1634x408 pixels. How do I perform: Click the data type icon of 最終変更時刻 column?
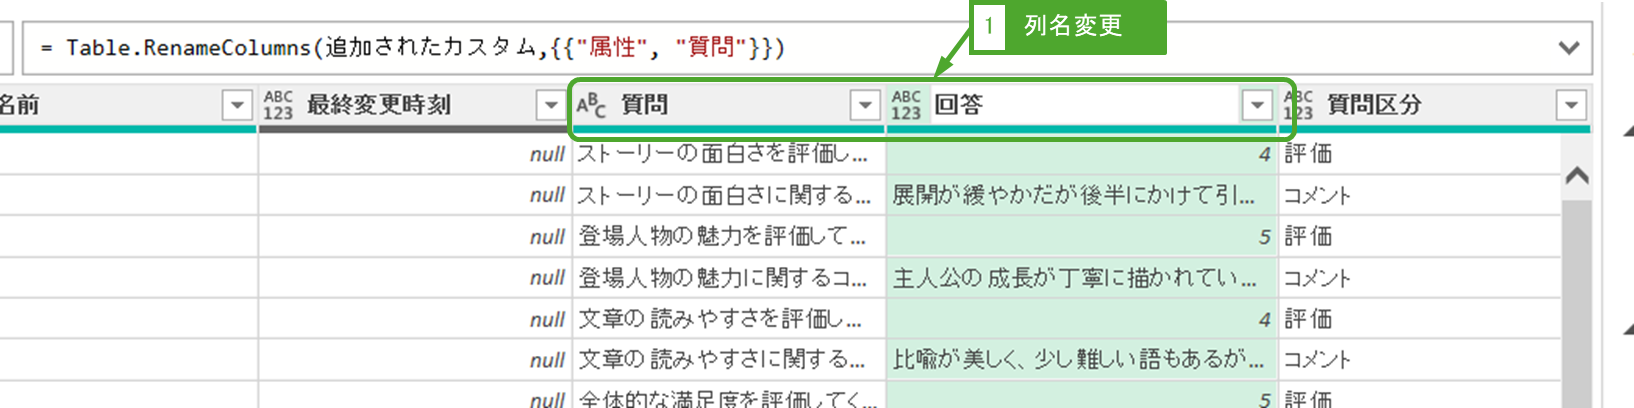(278, 105)
